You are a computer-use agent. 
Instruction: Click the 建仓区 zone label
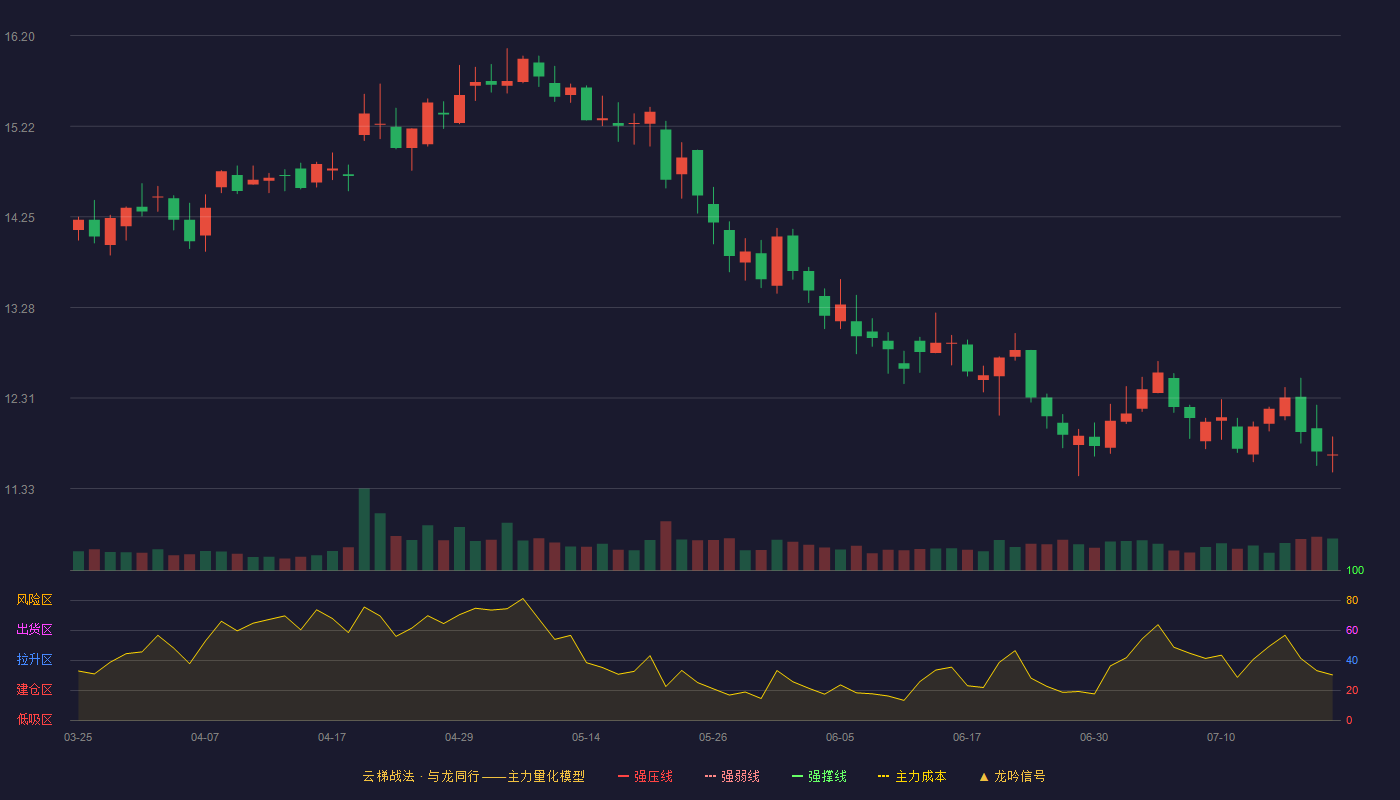pyautogui.click(x=34, y=690)
